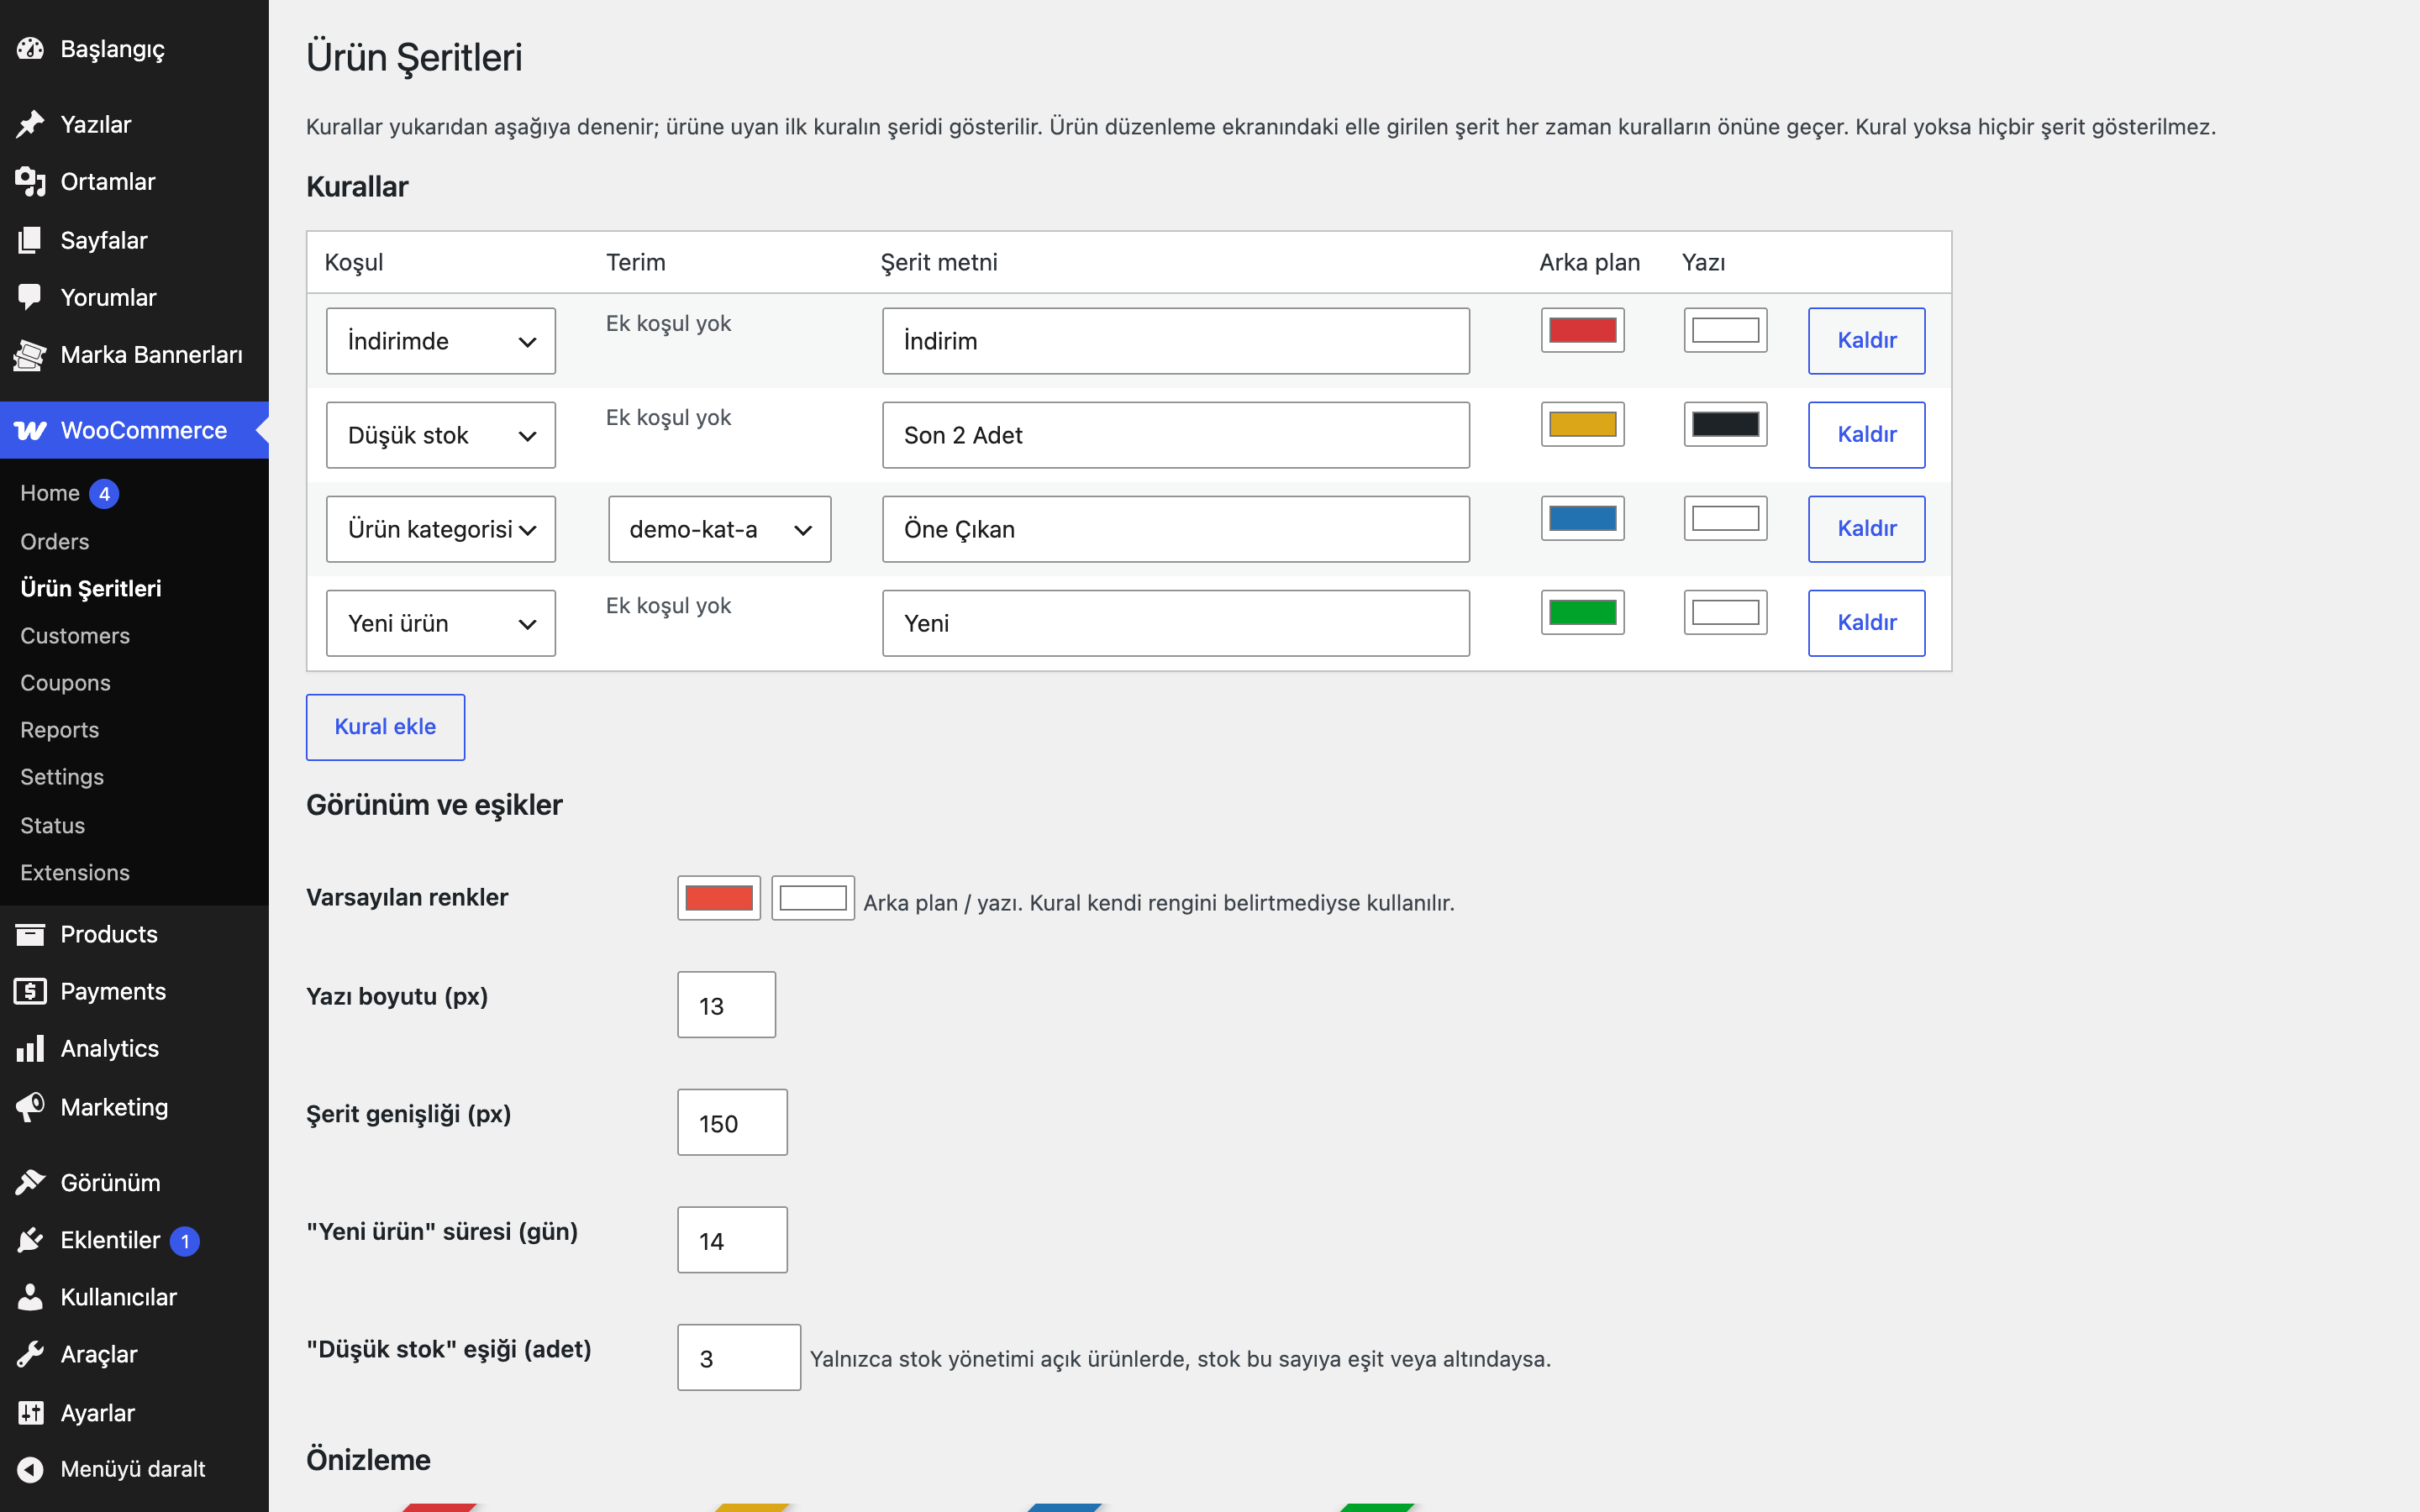Click the Products archive icon
Viewport: 2420px width, 1512px height.
pyautogui.click(x=30, y=934)
